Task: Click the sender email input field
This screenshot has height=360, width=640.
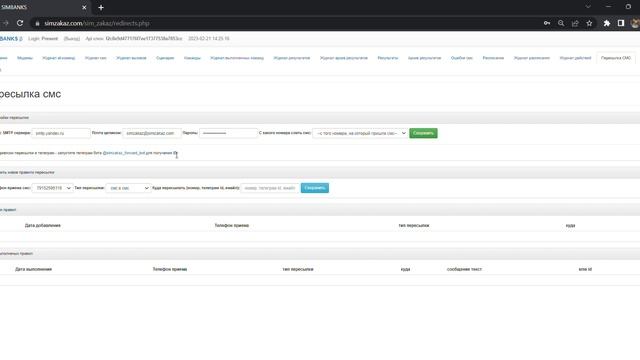Action: 151,133
